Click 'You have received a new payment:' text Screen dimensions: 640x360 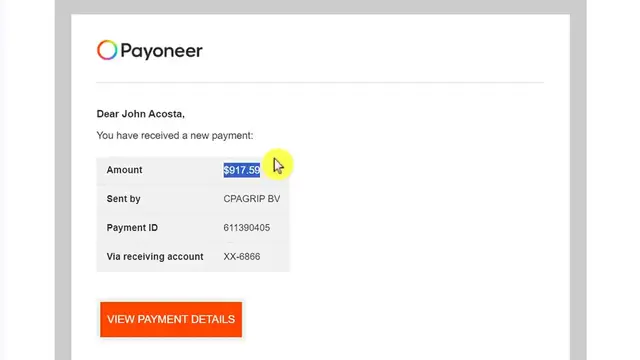click(175, 136)
